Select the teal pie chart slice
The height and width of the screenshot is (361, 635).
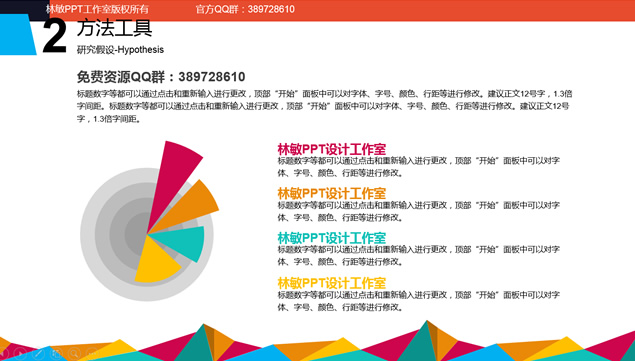click(x=184, y=242)
